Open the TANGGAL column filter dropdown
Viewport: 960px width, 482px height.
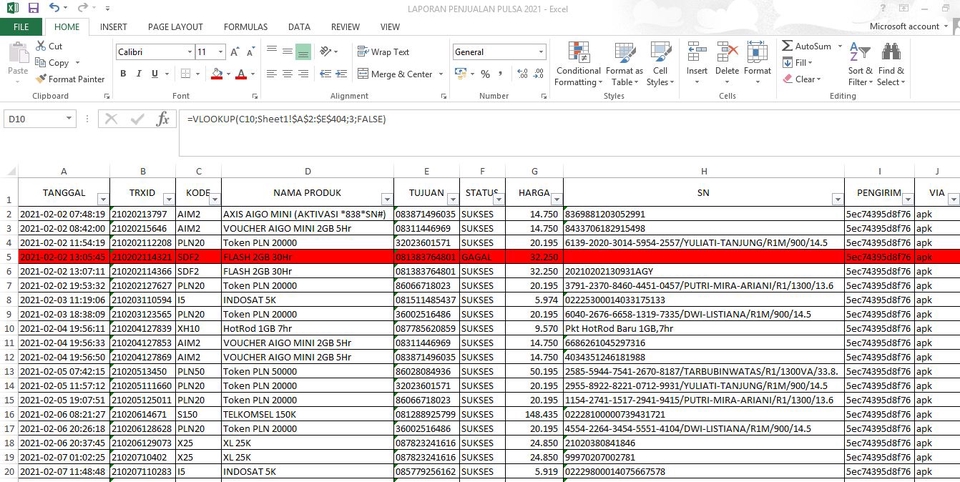pyautogui.click(x=103, y=199)
